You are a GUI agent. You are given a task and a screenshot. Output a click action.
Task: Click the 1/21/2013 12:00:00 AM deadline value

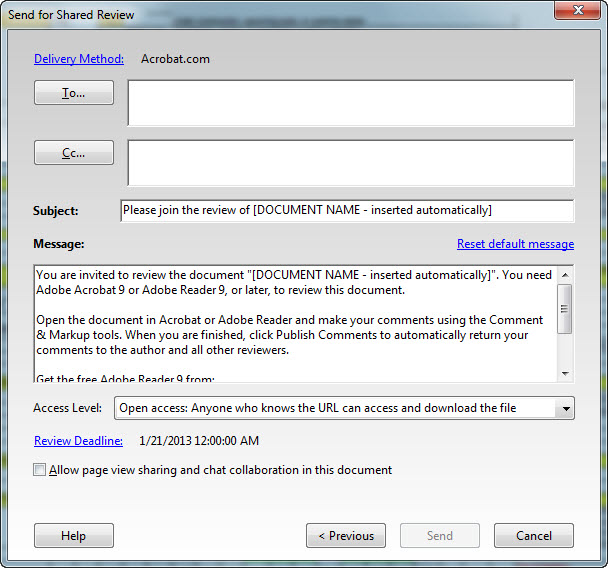(x=199, y=441)
